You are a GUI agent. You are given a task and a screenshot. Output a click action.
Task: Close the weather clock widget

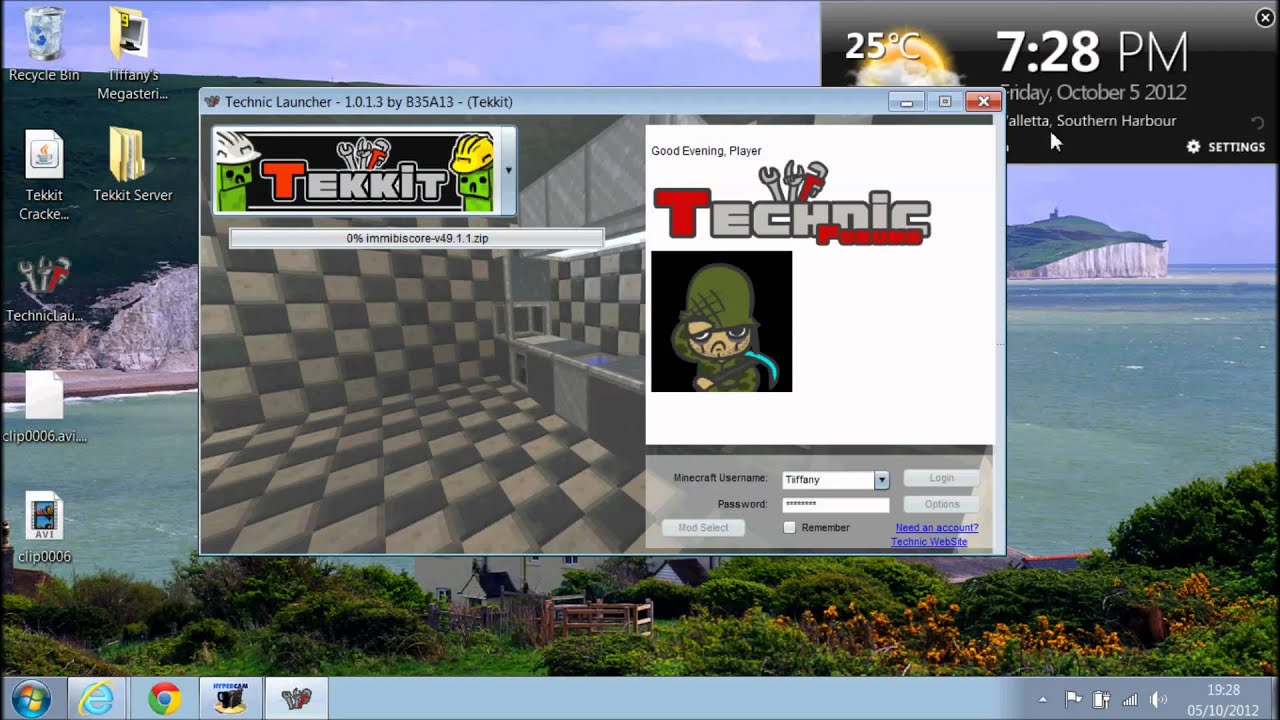(x=1264, y=17)
